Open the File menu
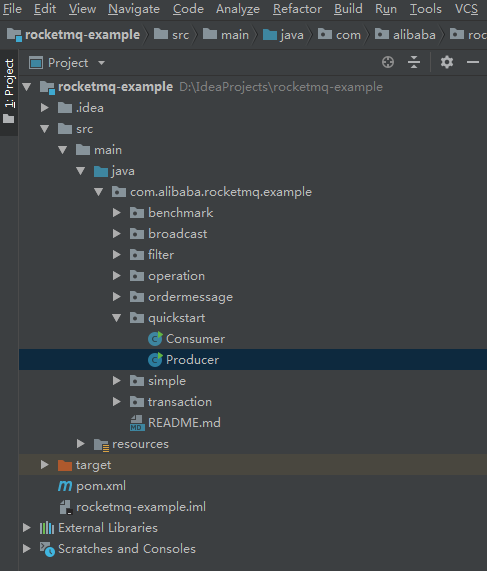 [12, 9]
